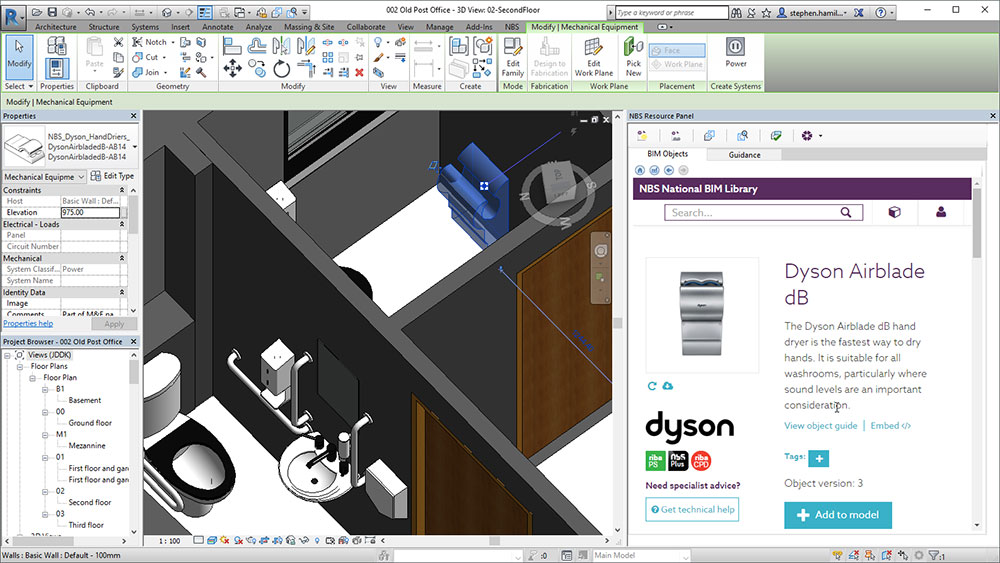Viewport: 1000px width, 563px height.
Task: Click the Create Group icon
Action: [483, 46]
